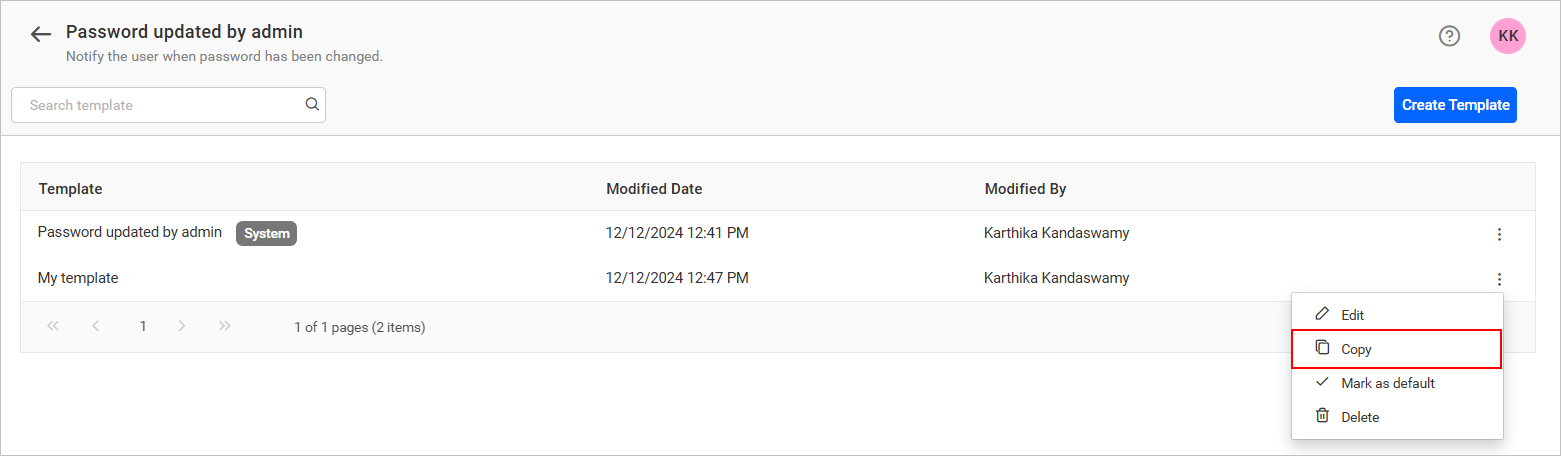Go to the next page arrow
Screen dimensions: 1561x456
pos(182,326)
